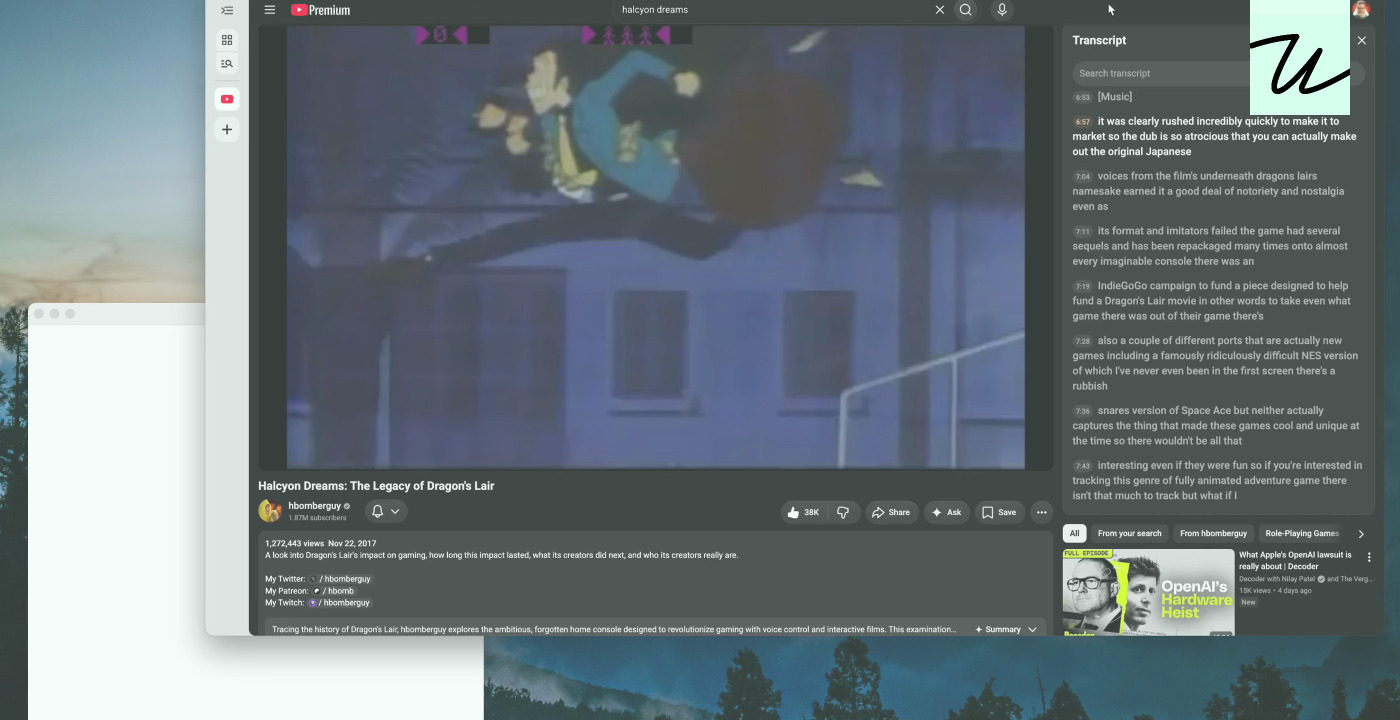Follow the Twitch /hbomberguy link
This screenshot has height=720, width=1400.
pos(340,603)
